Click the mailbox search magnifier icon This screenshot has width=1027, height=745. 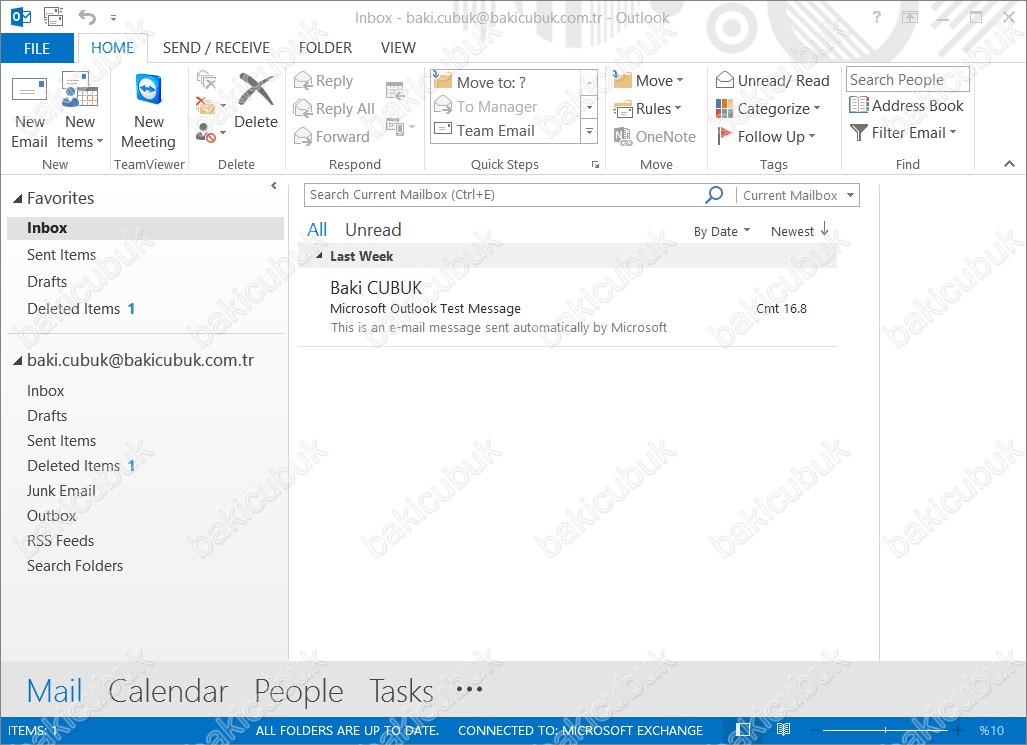tap(714, 195)
